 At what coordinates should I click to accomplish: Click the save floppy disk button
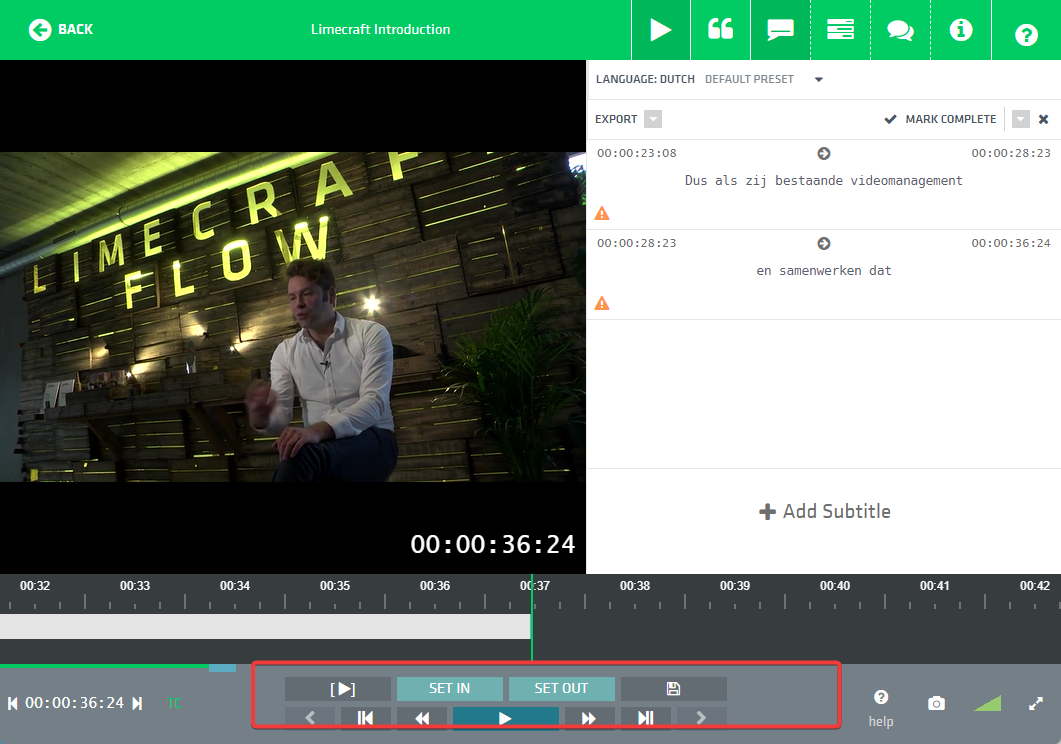(x=673, y=689)
